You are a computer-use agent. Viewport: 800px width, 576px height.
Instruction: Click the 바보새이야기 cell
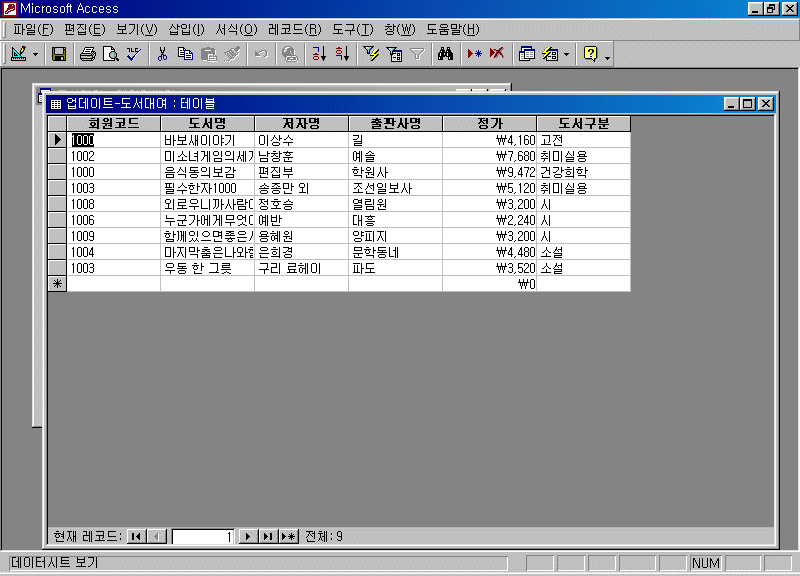pos(208,140)
